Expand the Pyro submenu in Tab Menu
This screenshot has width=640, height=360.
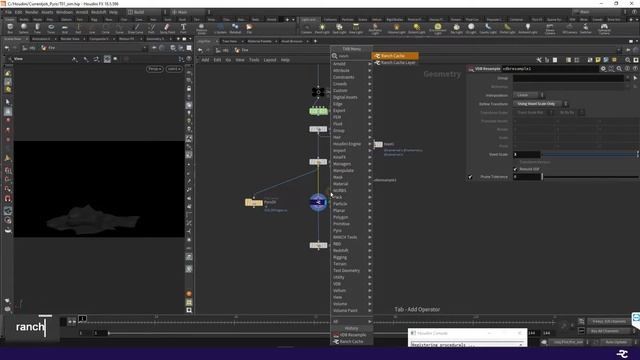[x=352, y=230]
